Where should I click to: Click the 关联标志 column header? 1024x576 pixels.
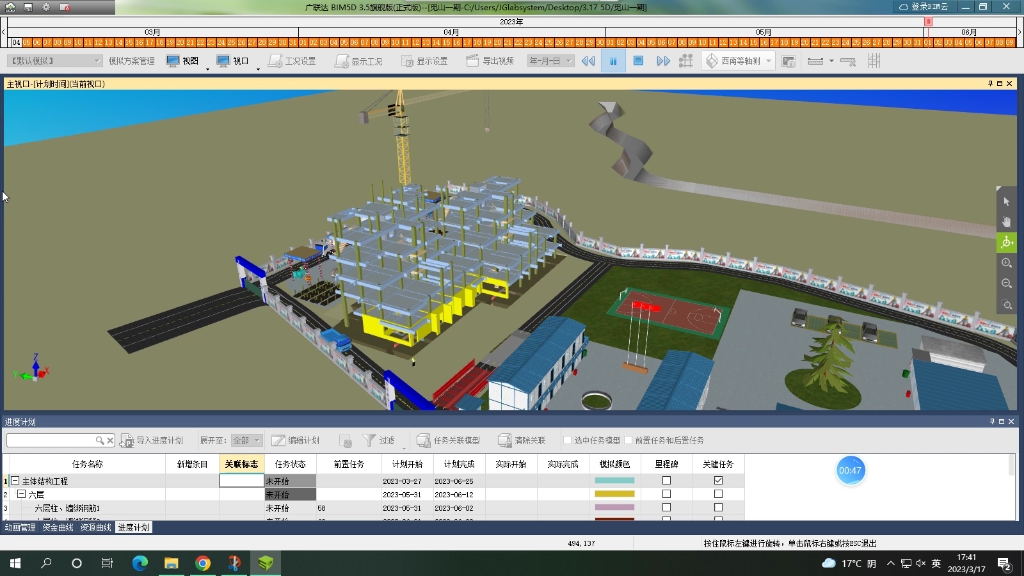(241, 464)
